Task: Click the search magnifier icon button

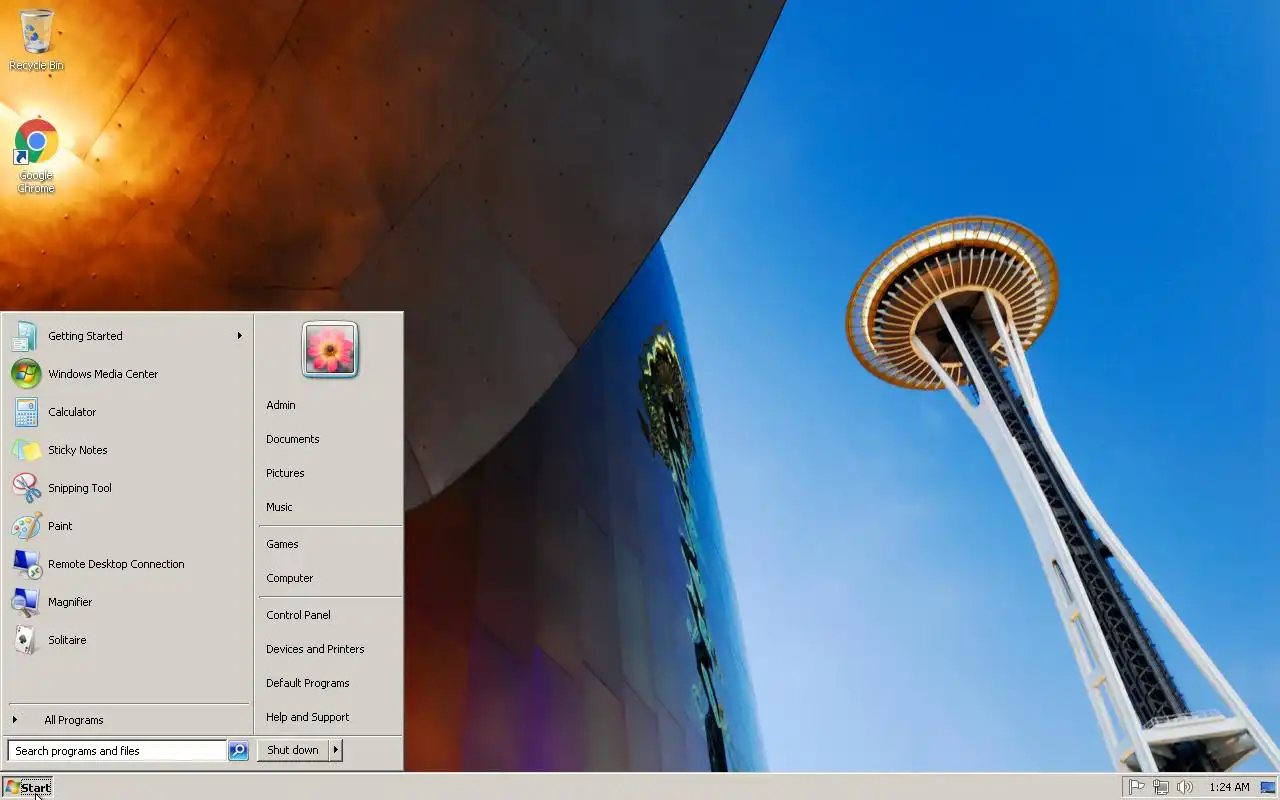Action: [238, 751]
